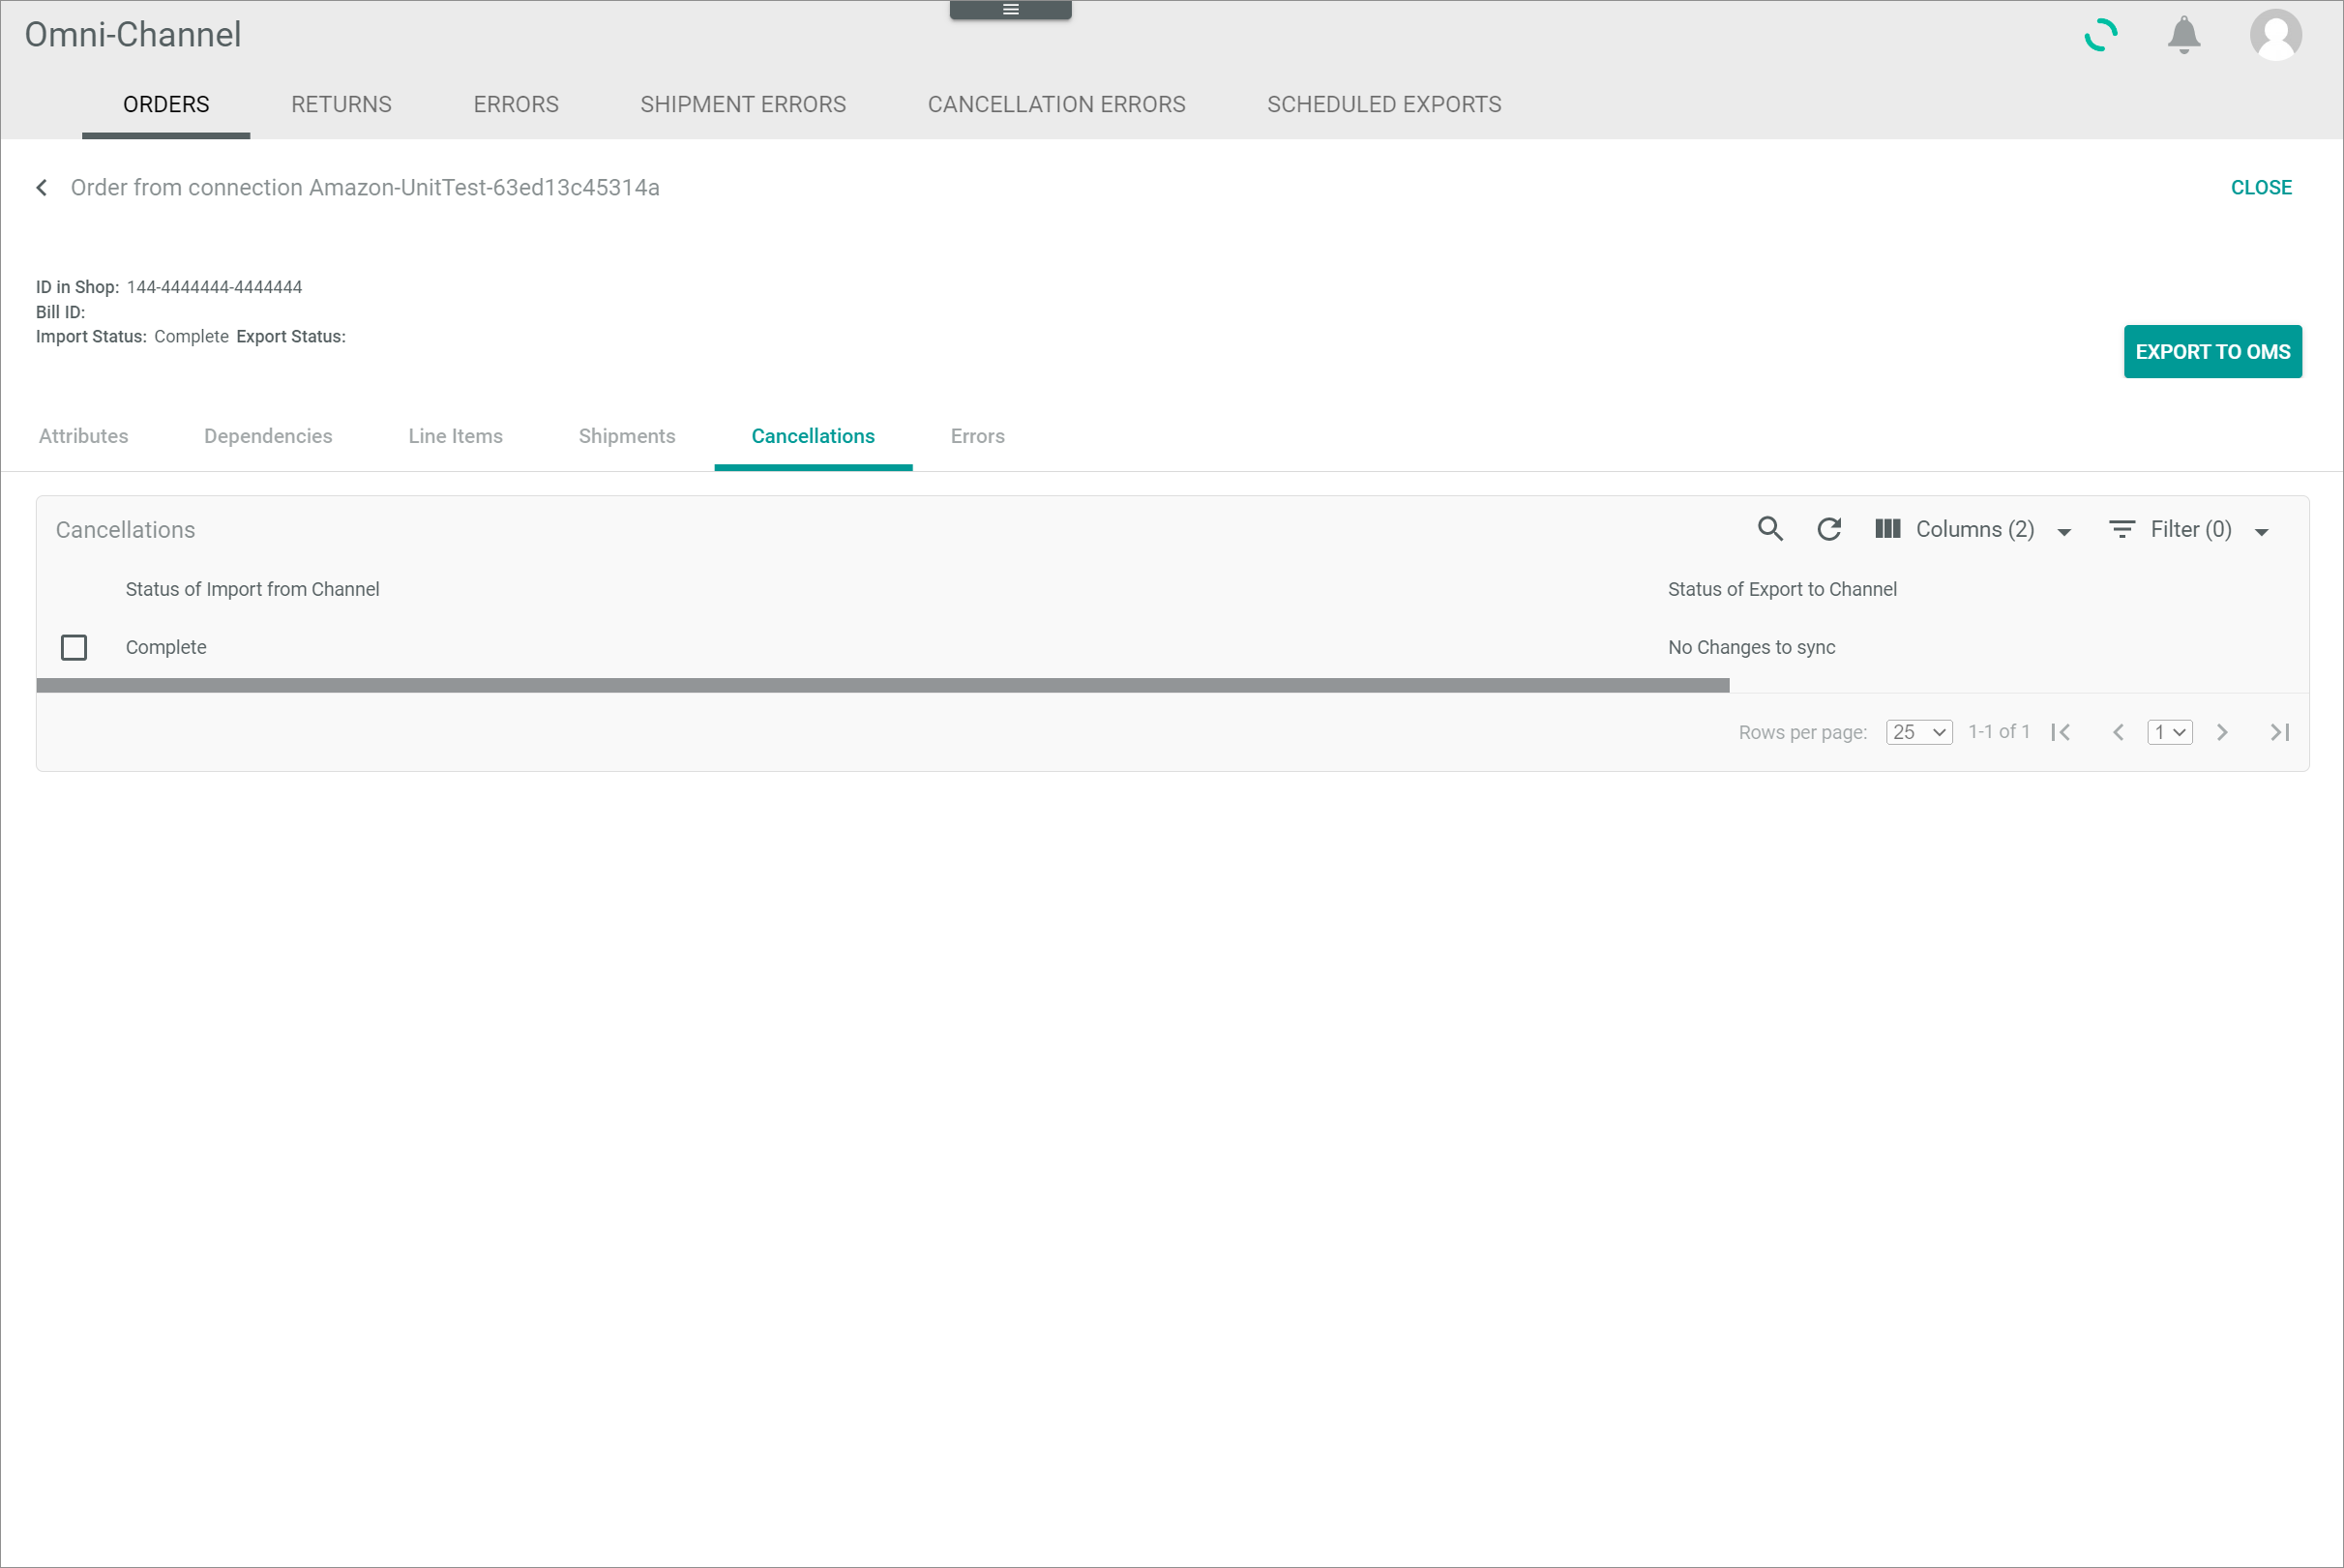Screen dimensions: 2344x1568
Task: Go to last page of results
Action: click(x=2279, y=732)
